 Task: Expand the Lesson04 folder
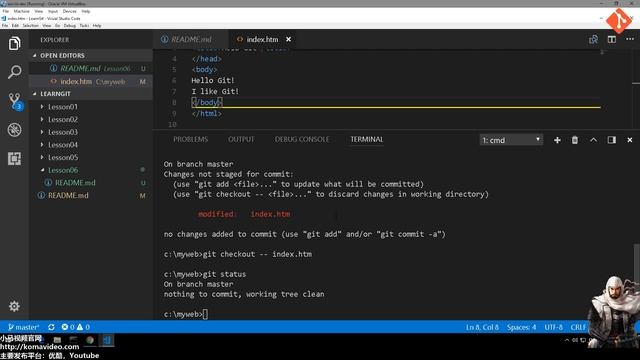[x=42, y=144]
